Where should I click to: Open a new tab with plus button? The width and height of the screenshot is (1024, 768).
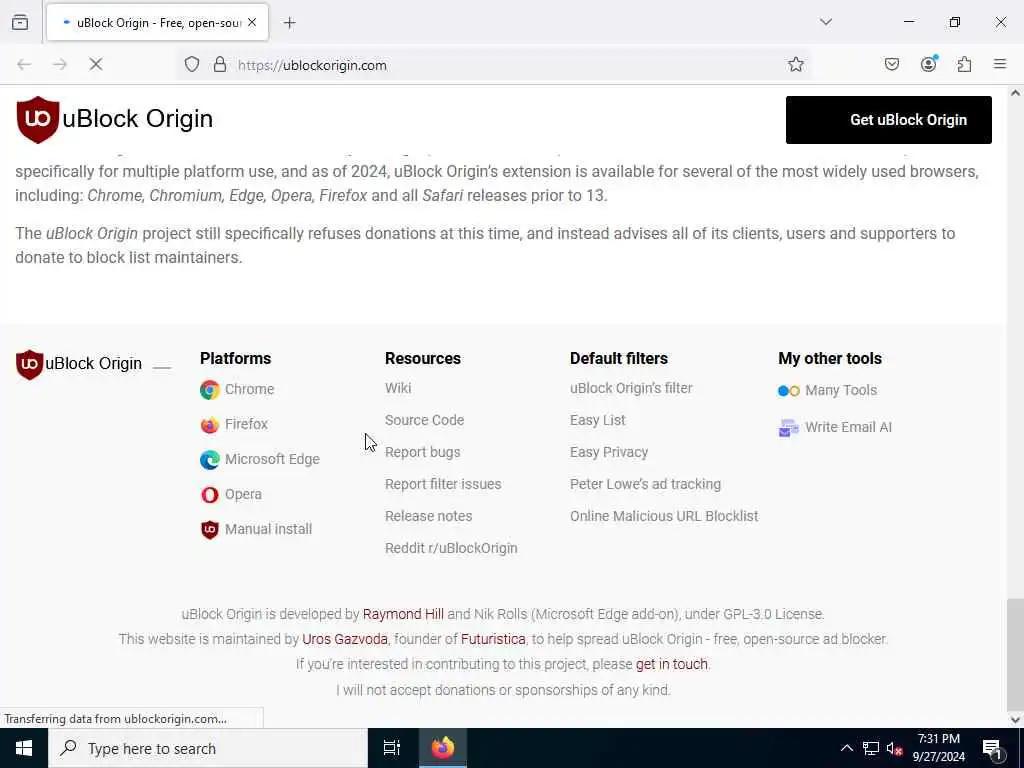pos(290,23)
